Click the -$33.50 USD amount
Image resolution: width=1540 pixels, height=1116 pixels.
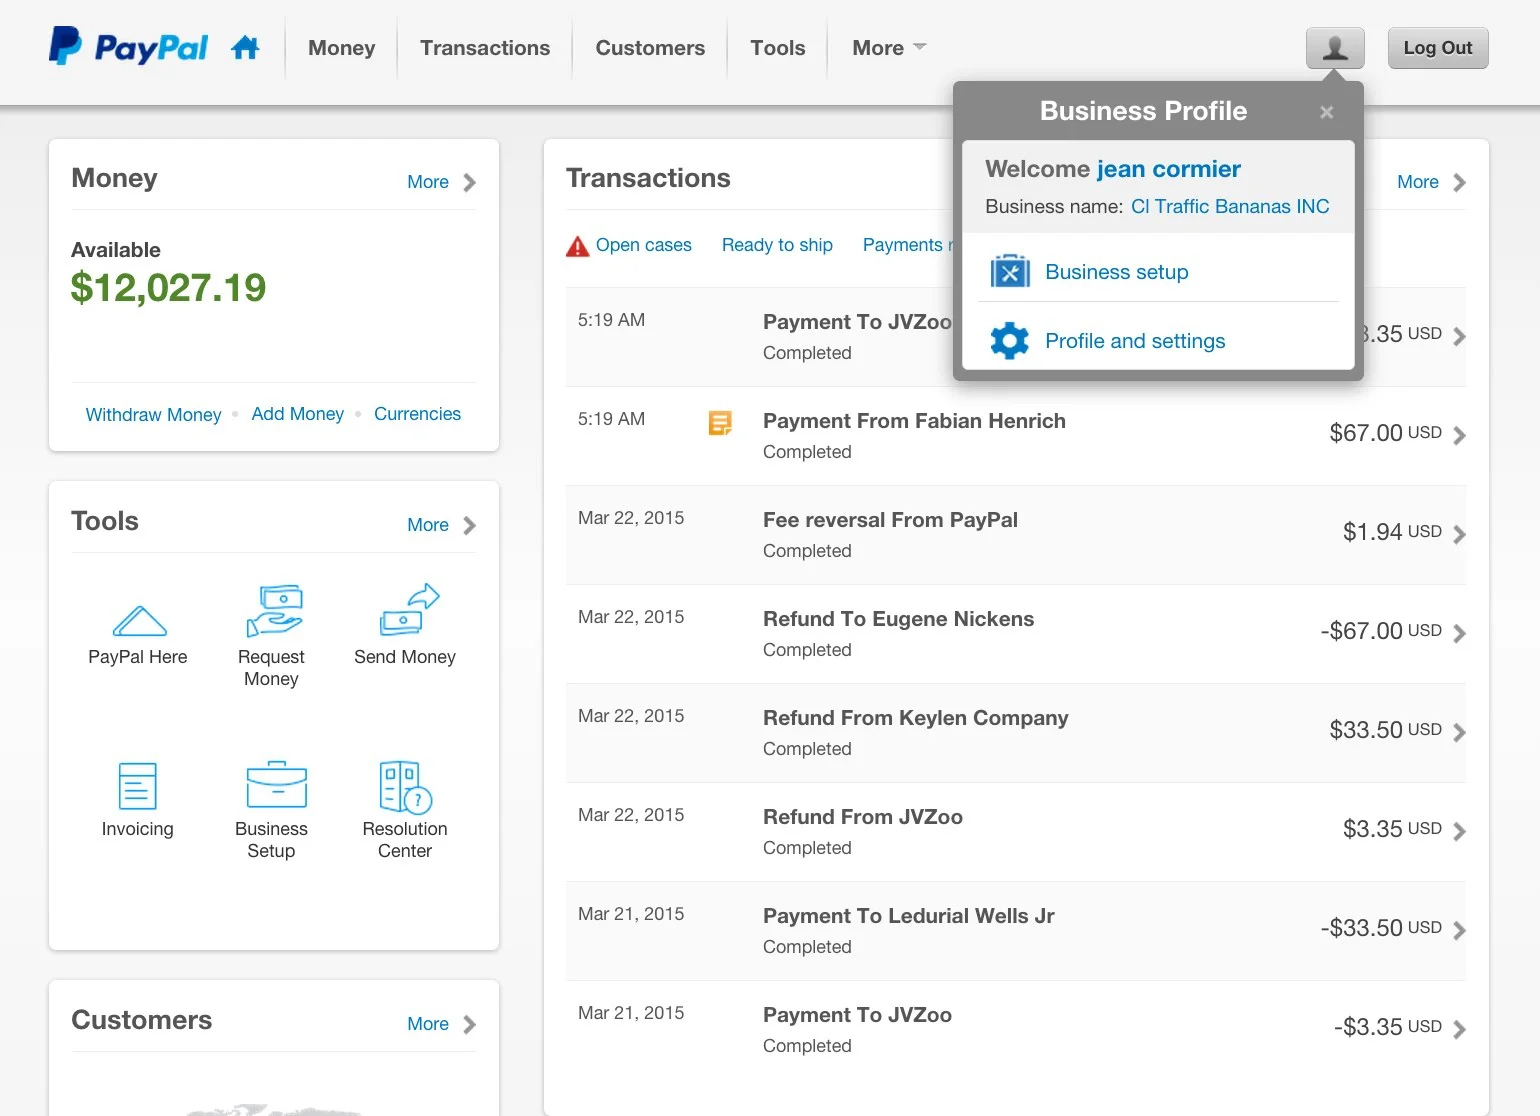point(1381,928)
